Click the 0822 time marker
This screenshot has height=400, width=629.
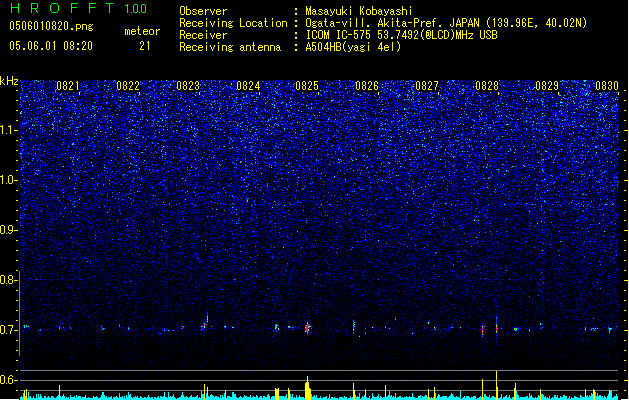point(128,86)
